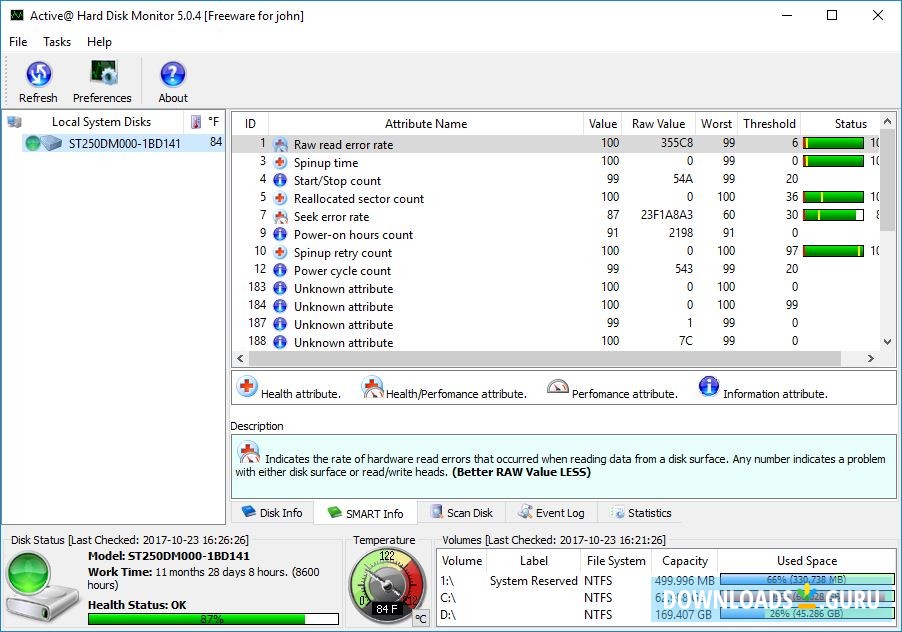Click the Capacity column header in volumes
Image resolution: width=902 pixels, height=632 pixels.
685,561
